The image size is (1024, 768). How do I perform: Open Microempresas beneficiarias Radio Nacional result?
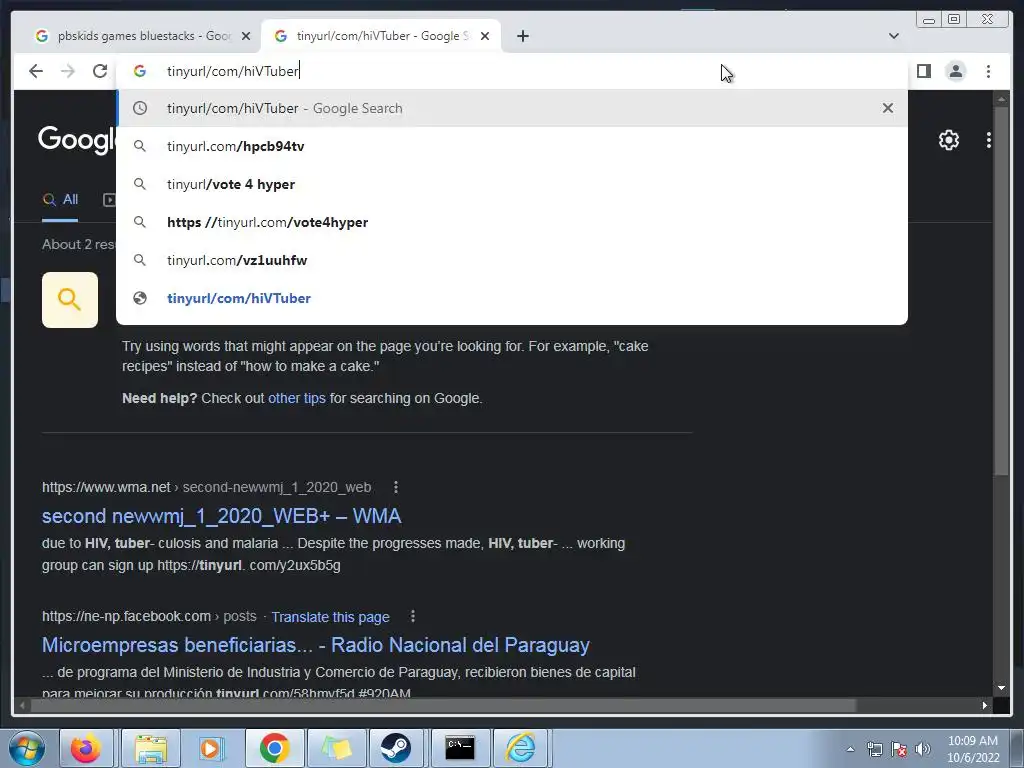coord(315,645)
